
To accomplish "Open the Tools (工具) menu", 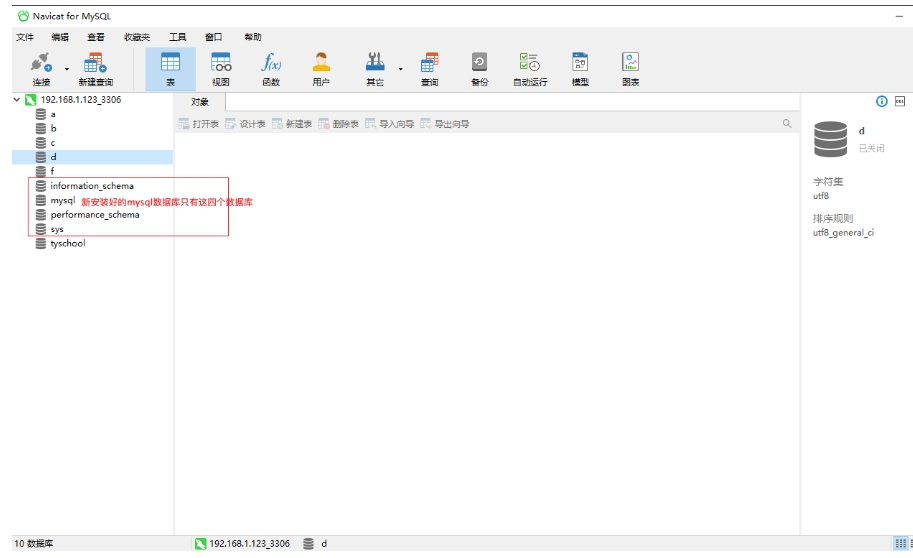I will [177, 37].
